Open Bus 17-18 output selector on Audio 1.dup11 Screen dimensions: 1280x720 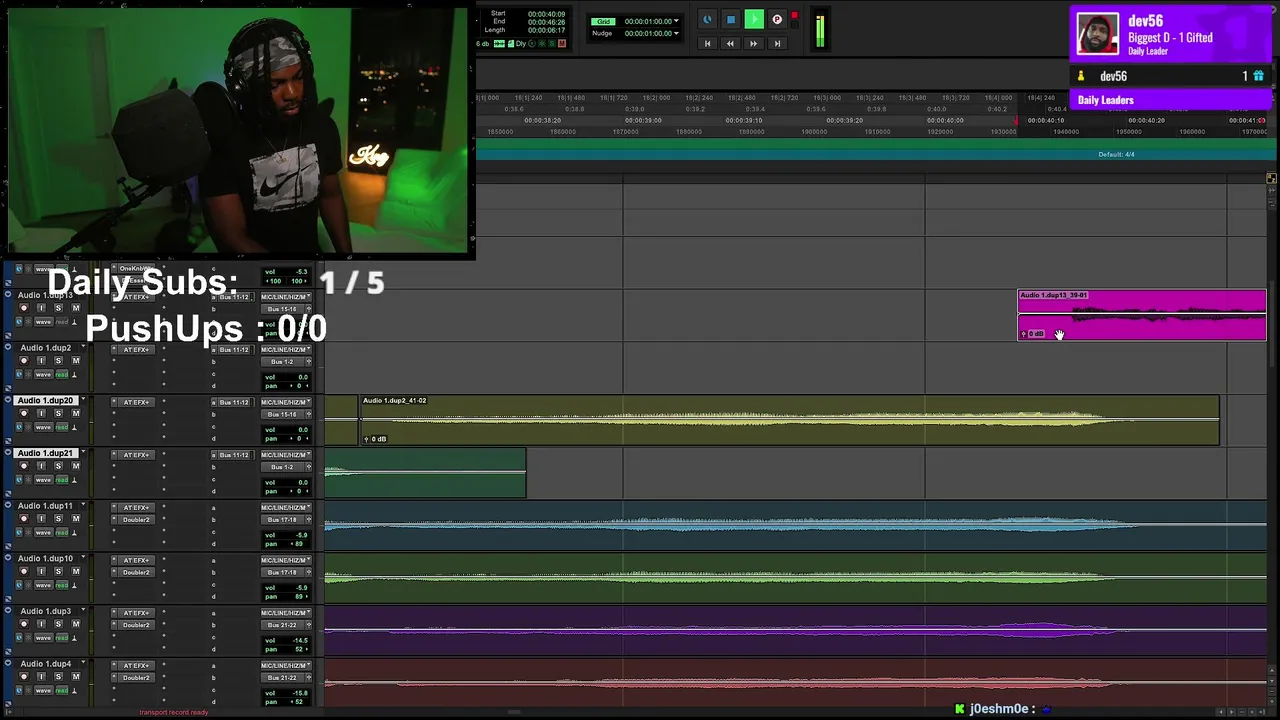[x=282, y=520]
